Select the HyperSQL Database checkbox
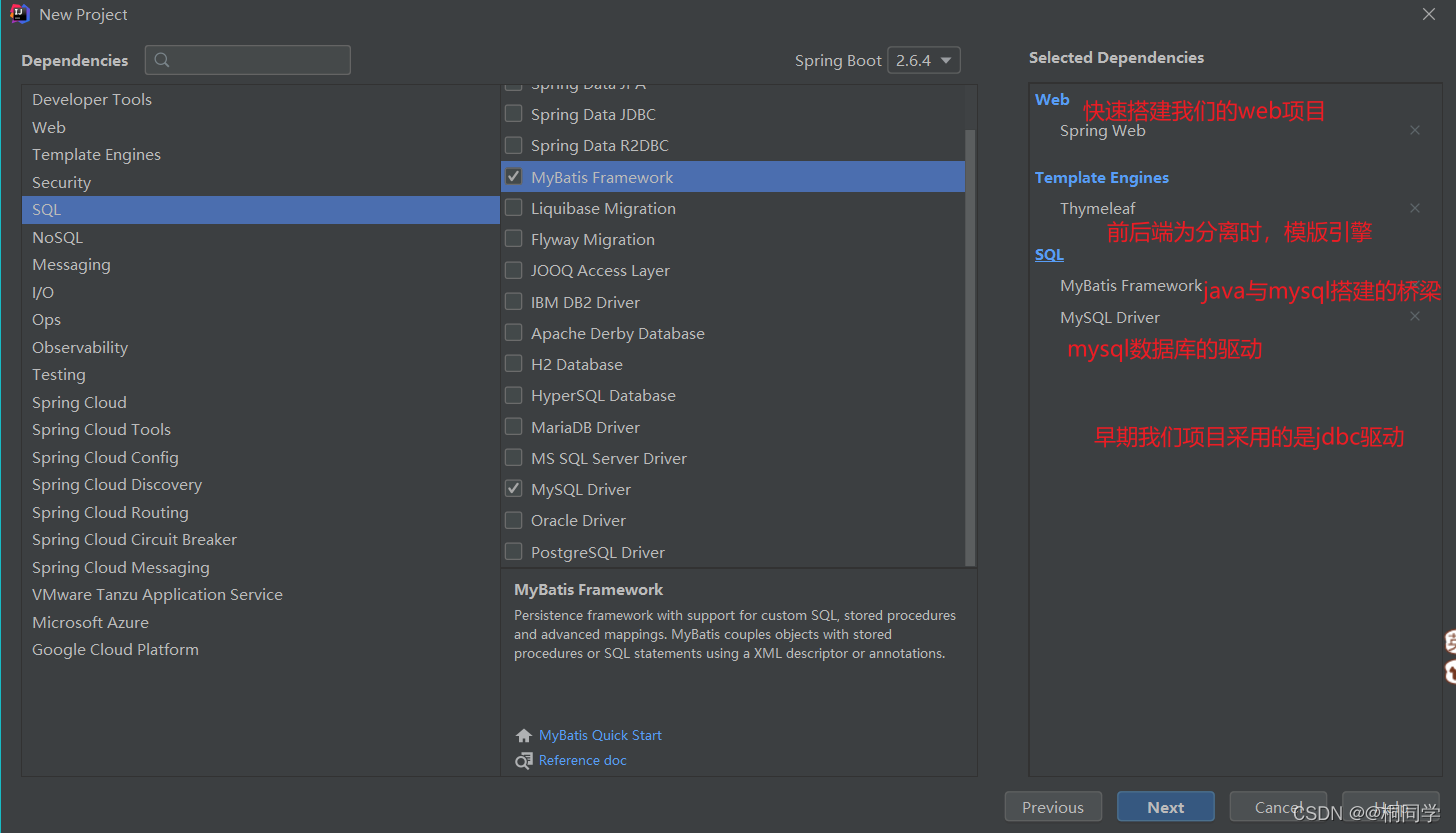The width and height of the screenshot is (1456, 833). point(513,395)
